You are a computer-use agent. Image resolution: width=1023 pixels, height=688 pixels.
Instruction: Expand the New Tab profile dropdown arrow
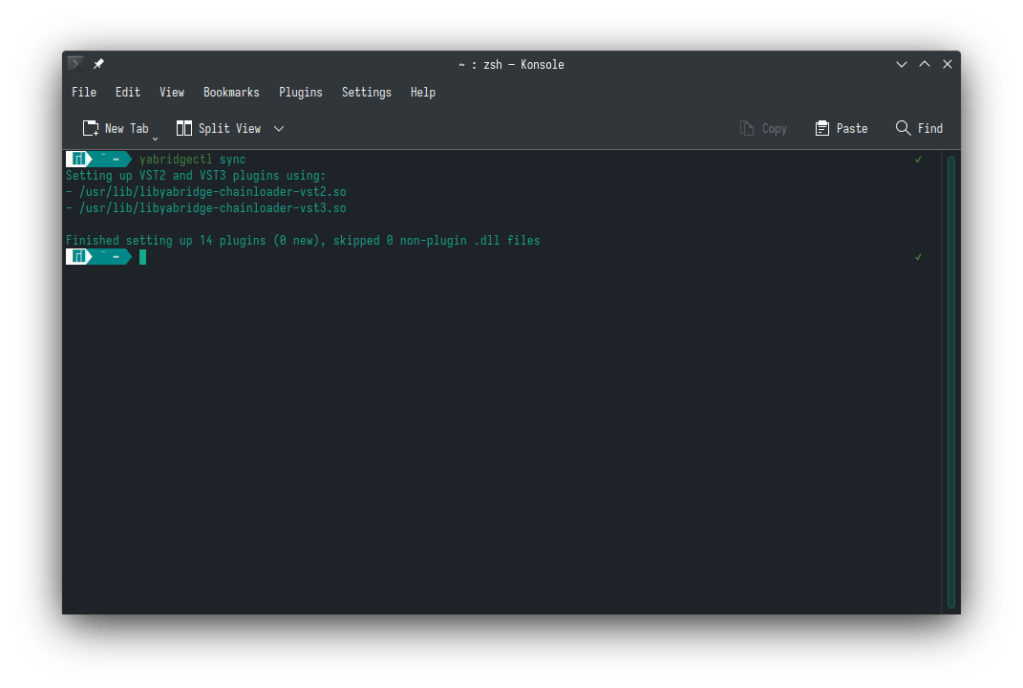click(155, 137)
